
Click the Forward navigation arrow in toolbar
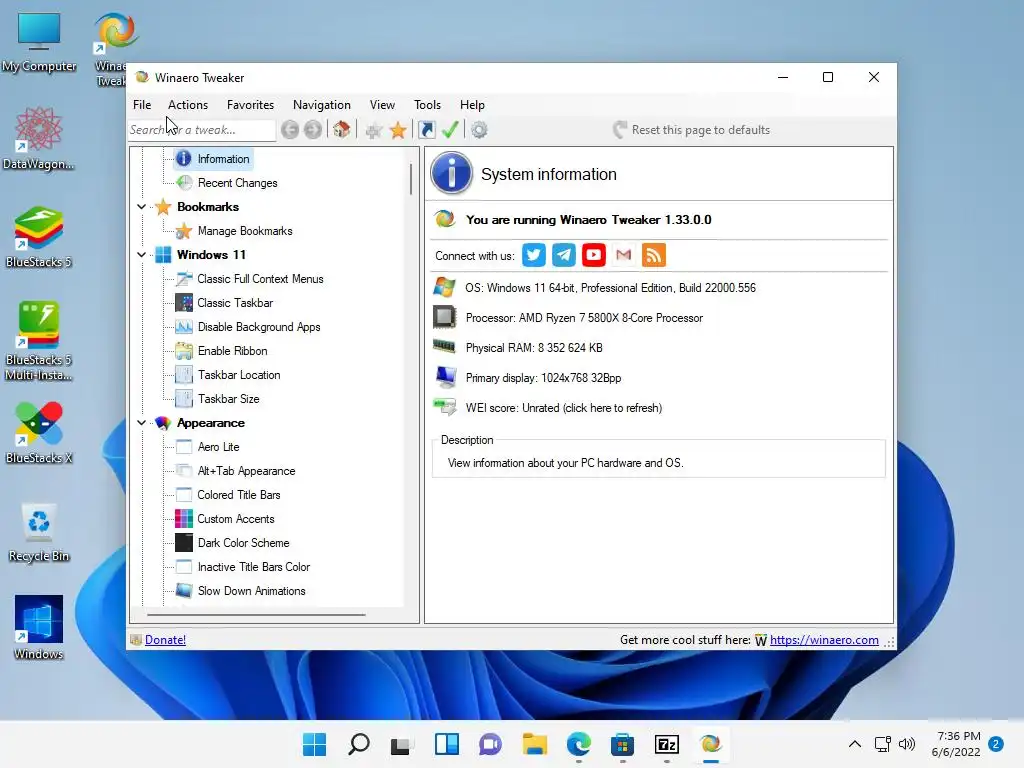tap(313, 130)
